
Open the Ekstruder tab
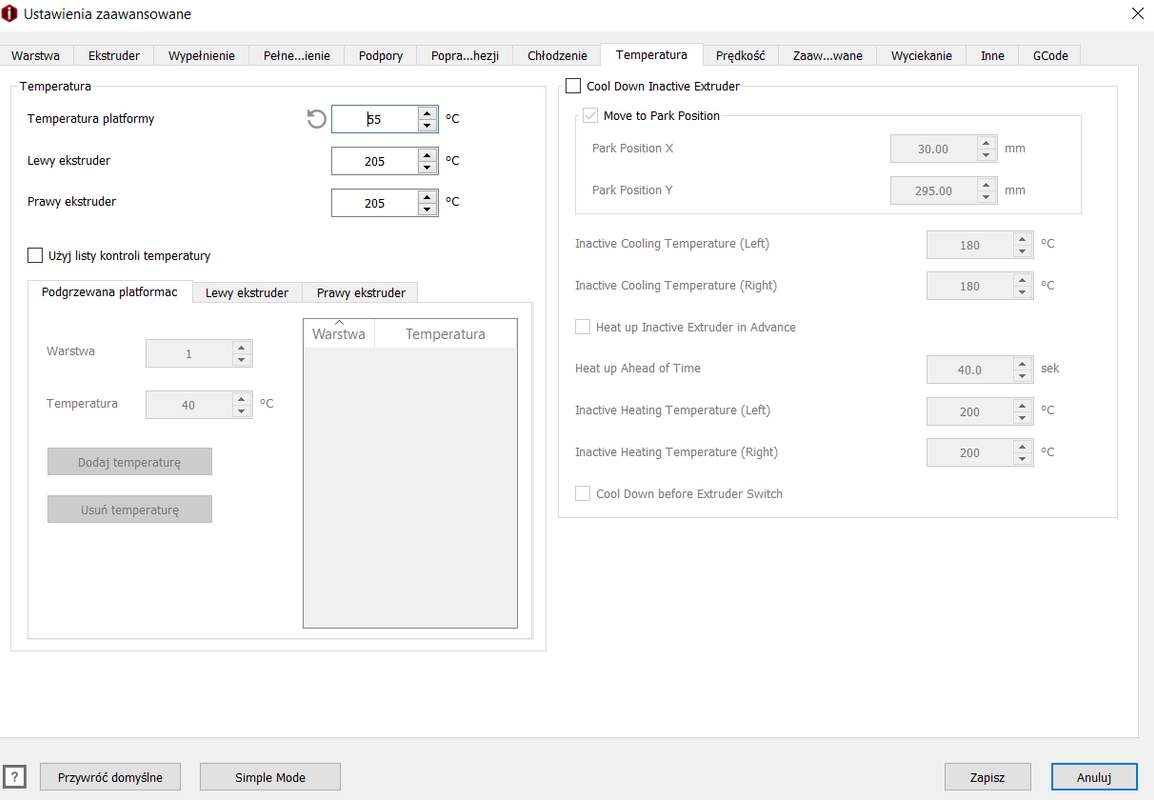[114, 55]
